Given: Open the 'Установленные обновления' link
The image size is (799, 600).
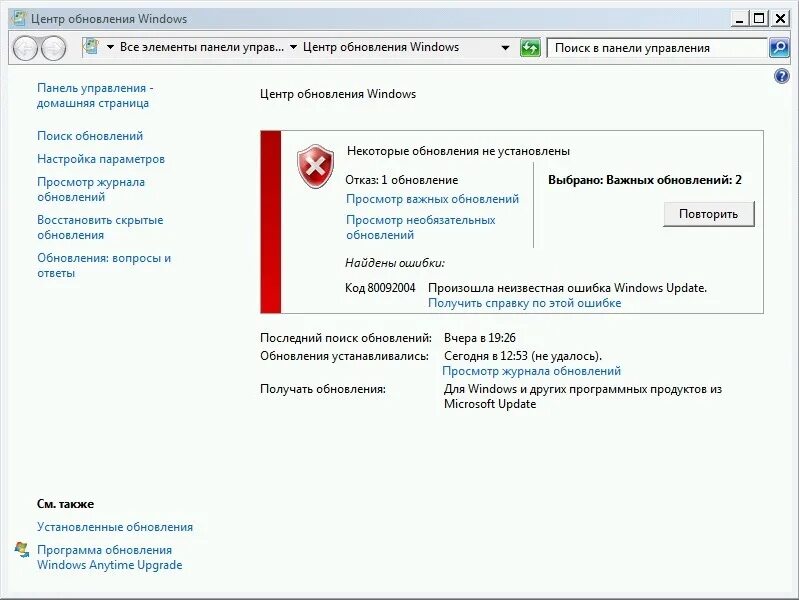Looking at the screenshot, I should [115, 527].
